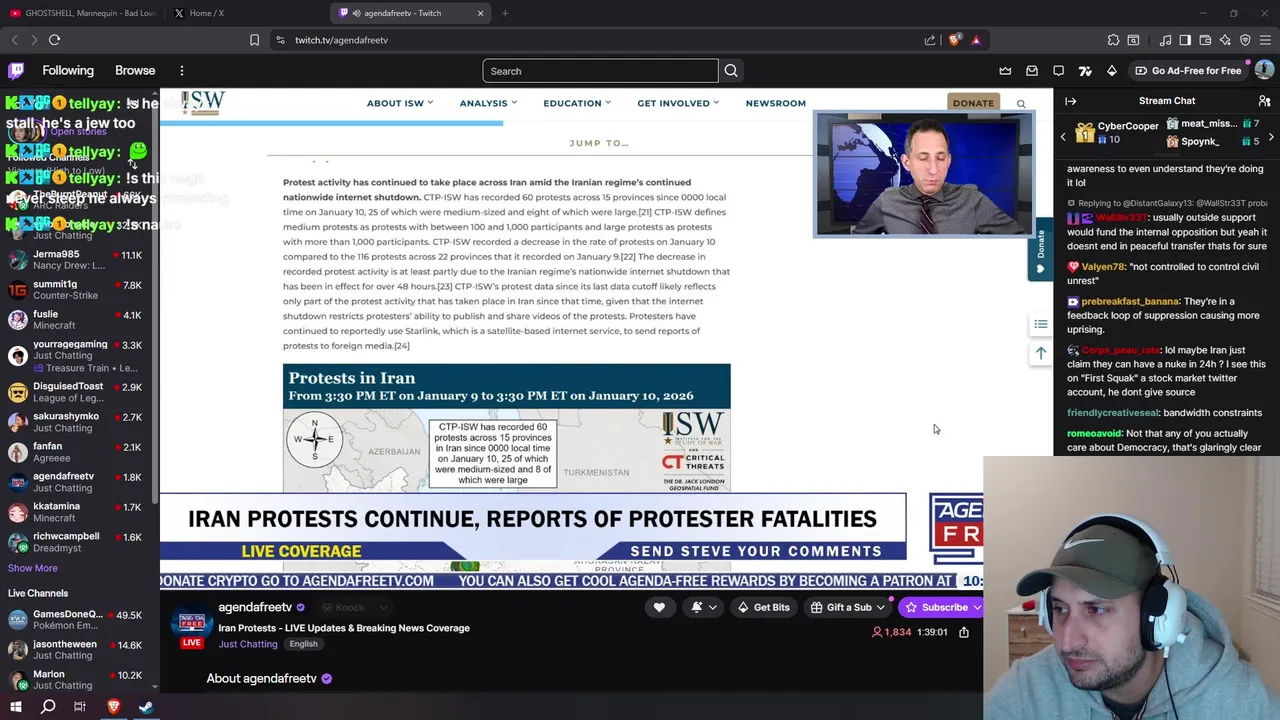The width and height of the screenshot is (1280, 720).
Task: Open summit1g channel in sidebar
Action: [x=78, y=290]
